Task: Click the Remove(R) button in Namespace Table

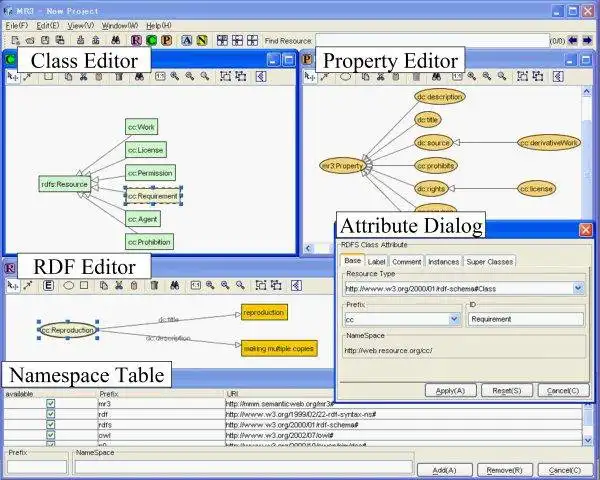Action: 504,470
